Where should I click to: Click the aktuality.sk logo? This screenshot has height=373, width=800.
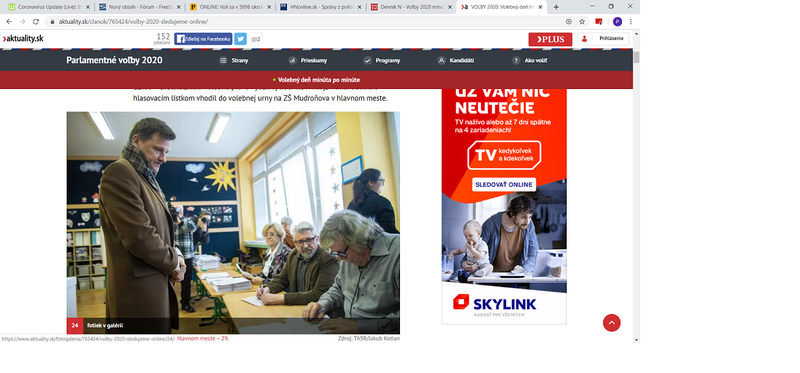pyautogui.click(x=23, y=39)
